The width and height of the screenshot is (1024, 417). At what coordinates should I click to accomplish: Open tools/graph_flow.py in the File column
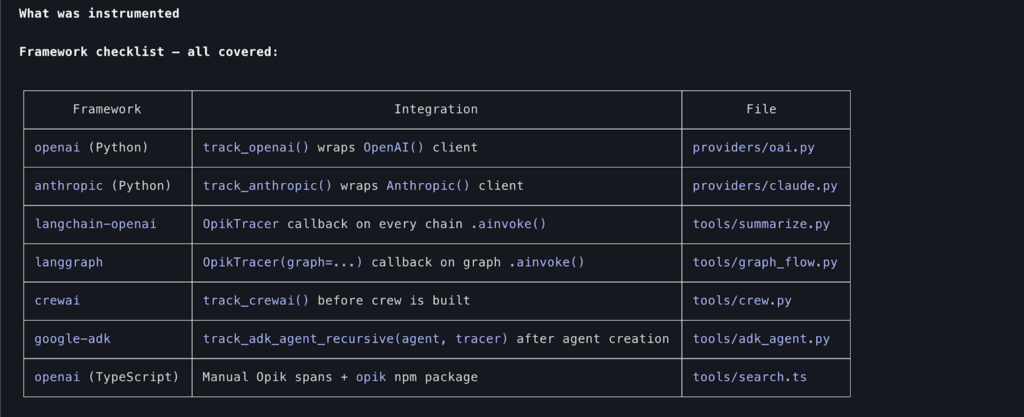click(x=765, y=262)
